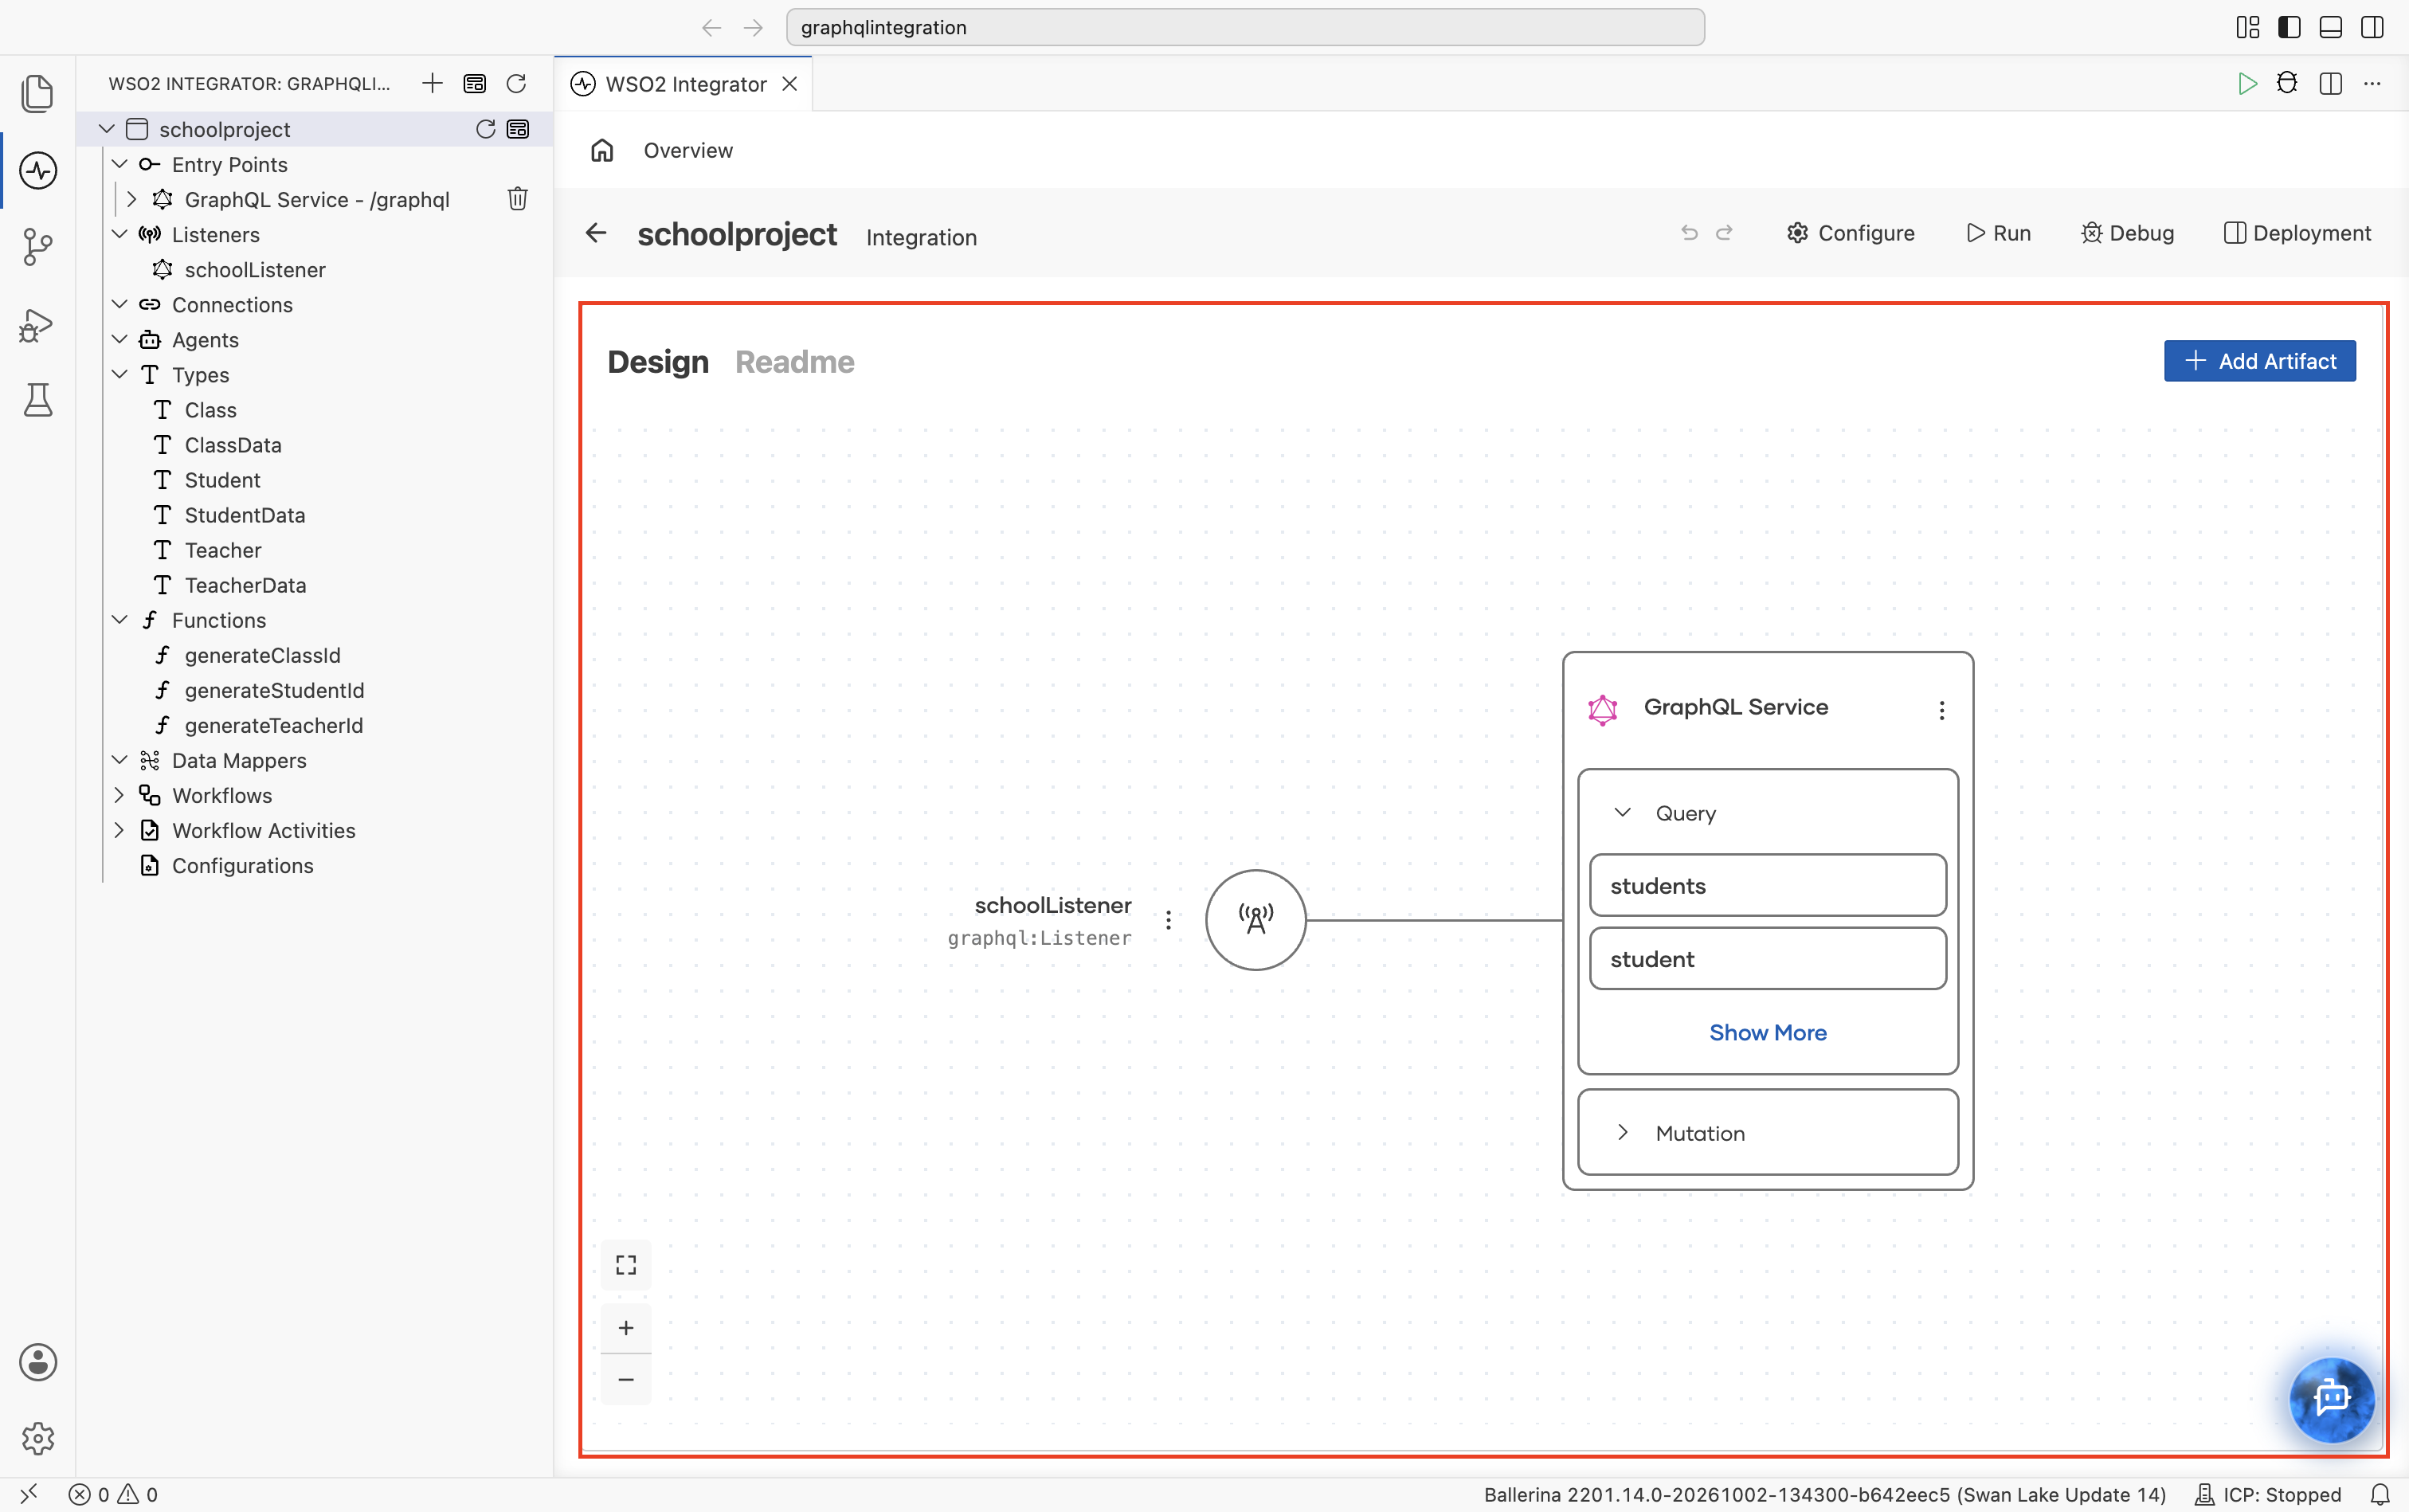This screenshot has width=2409, height=1512.
Task: Delete the GraphQL Service entry via trash icon
Action: pyautogui.click(x=517, y=199)
